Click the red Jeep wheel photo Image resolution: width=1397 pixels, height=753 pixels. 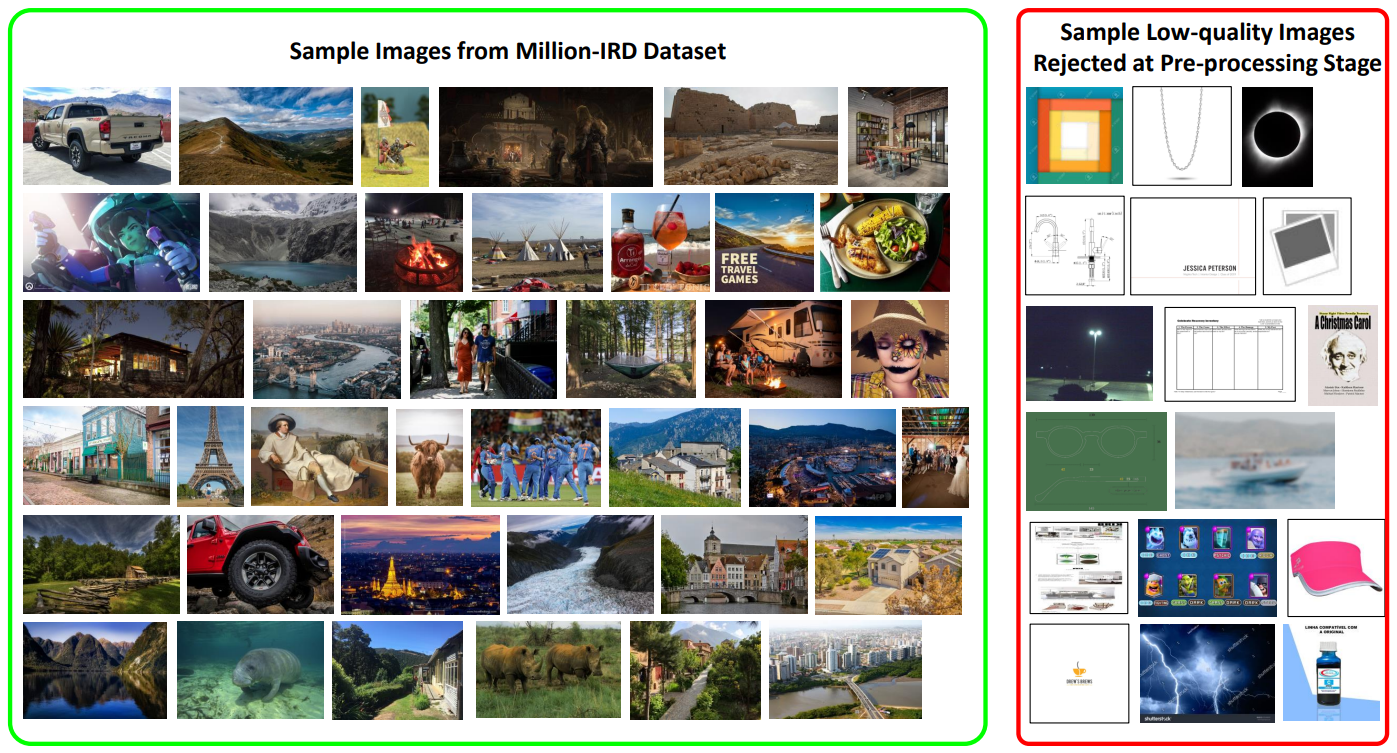click(x=260, y=564)
